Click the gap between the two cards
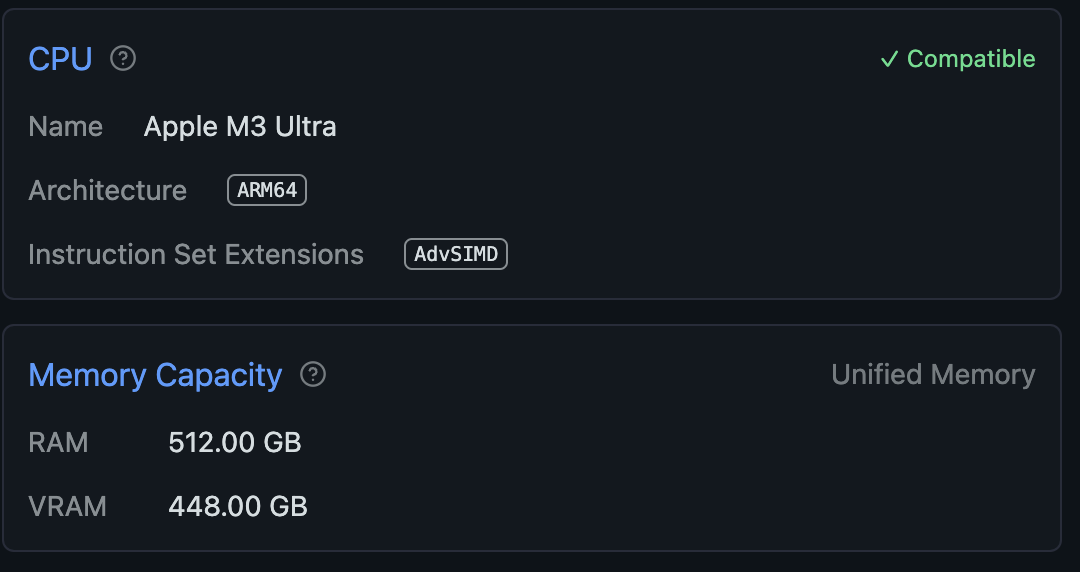Image resolution: width=1080 pixels, height=572 pixels. [x=532, y=312]
